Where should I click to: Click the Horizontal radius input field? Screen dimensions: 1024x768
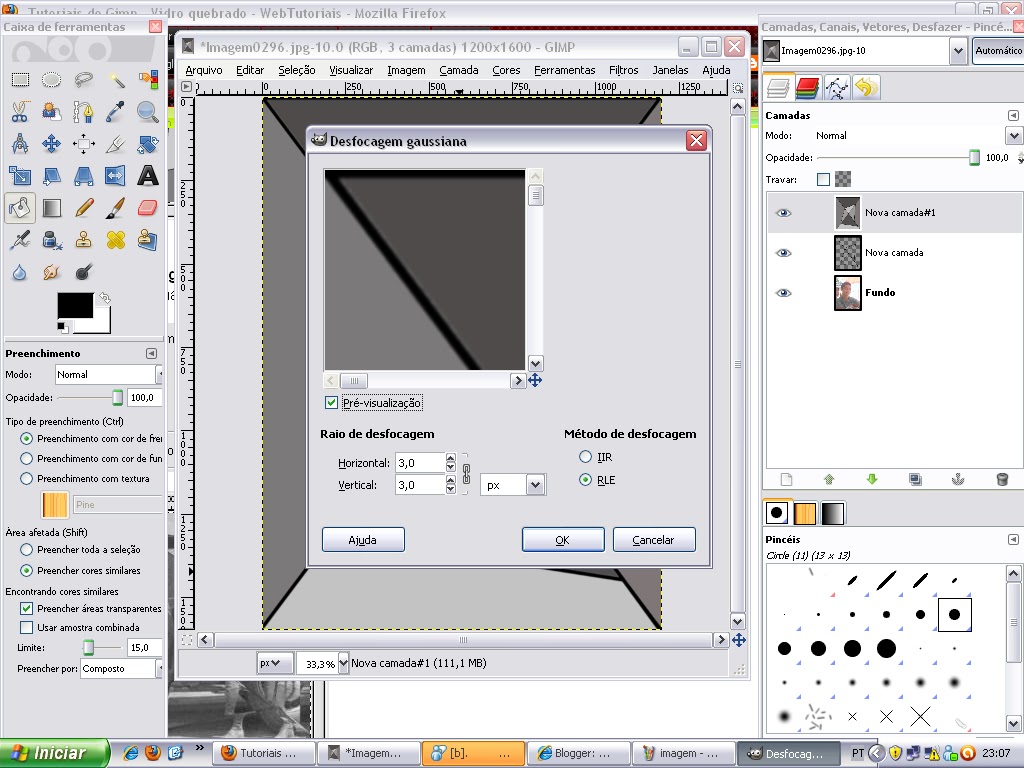click(x=420, y=462)
